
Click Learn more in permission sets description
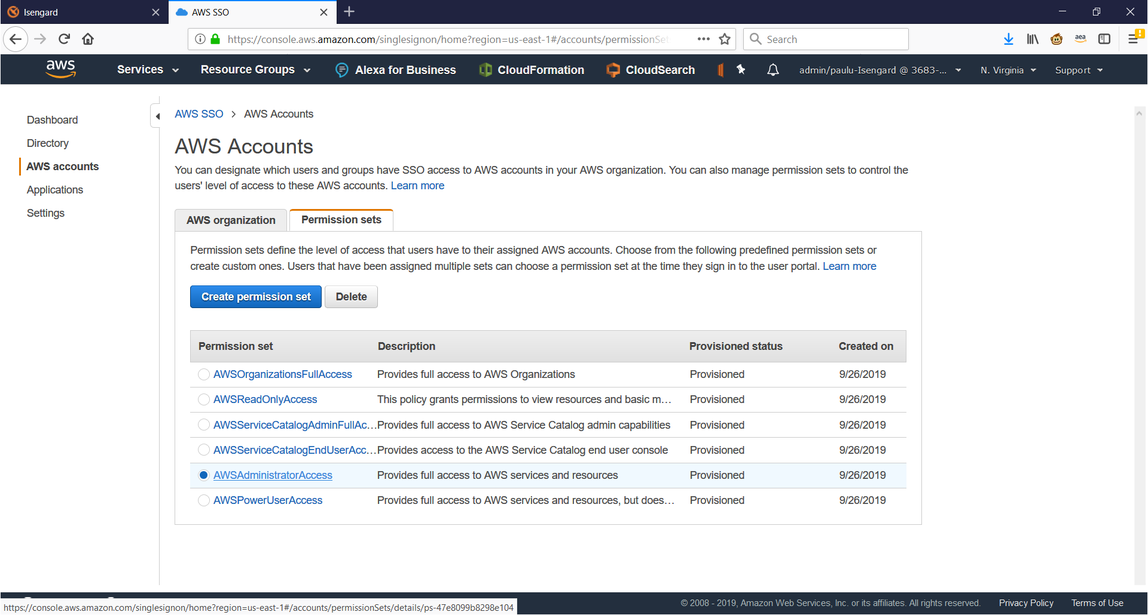coord(849,266)
